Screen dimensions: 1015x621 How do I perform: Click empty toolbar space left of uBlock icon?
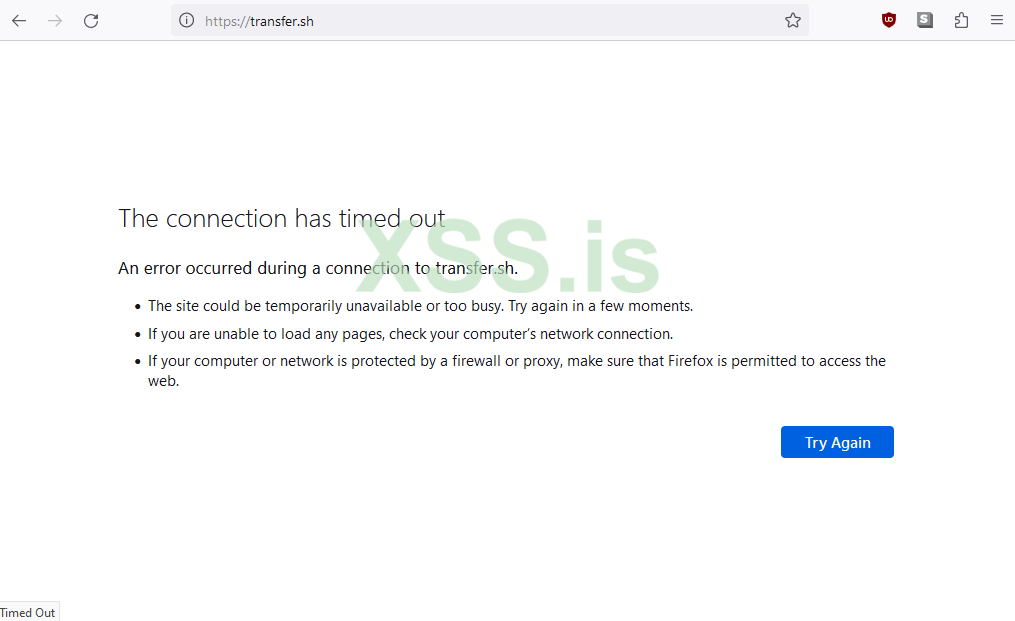point(842,20)
